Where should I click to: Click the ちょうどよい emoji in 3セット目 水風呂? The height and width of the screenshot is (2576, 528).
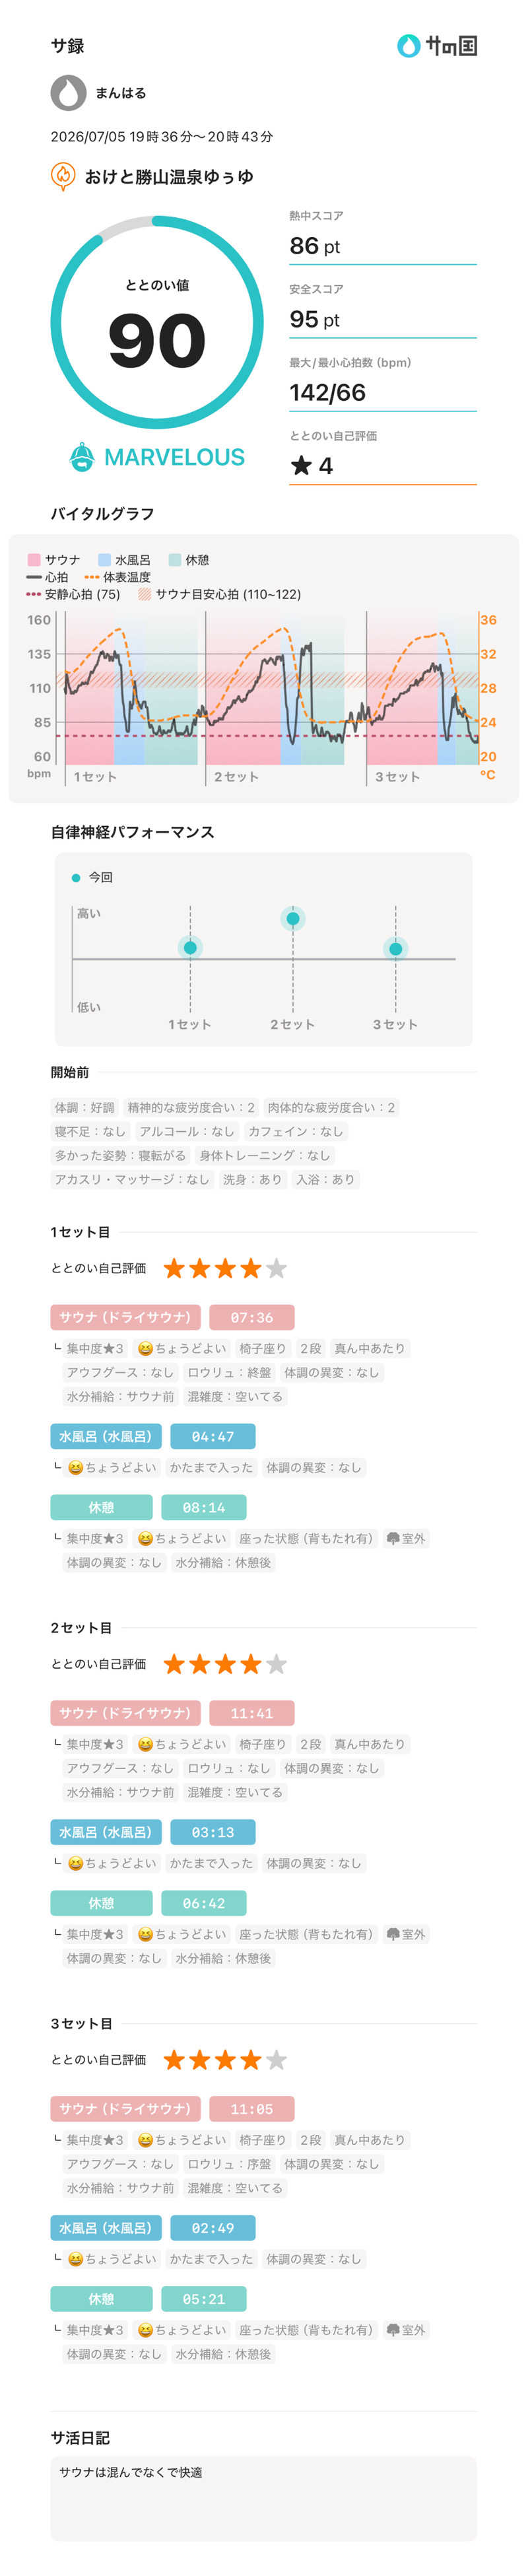(75, 2259)
